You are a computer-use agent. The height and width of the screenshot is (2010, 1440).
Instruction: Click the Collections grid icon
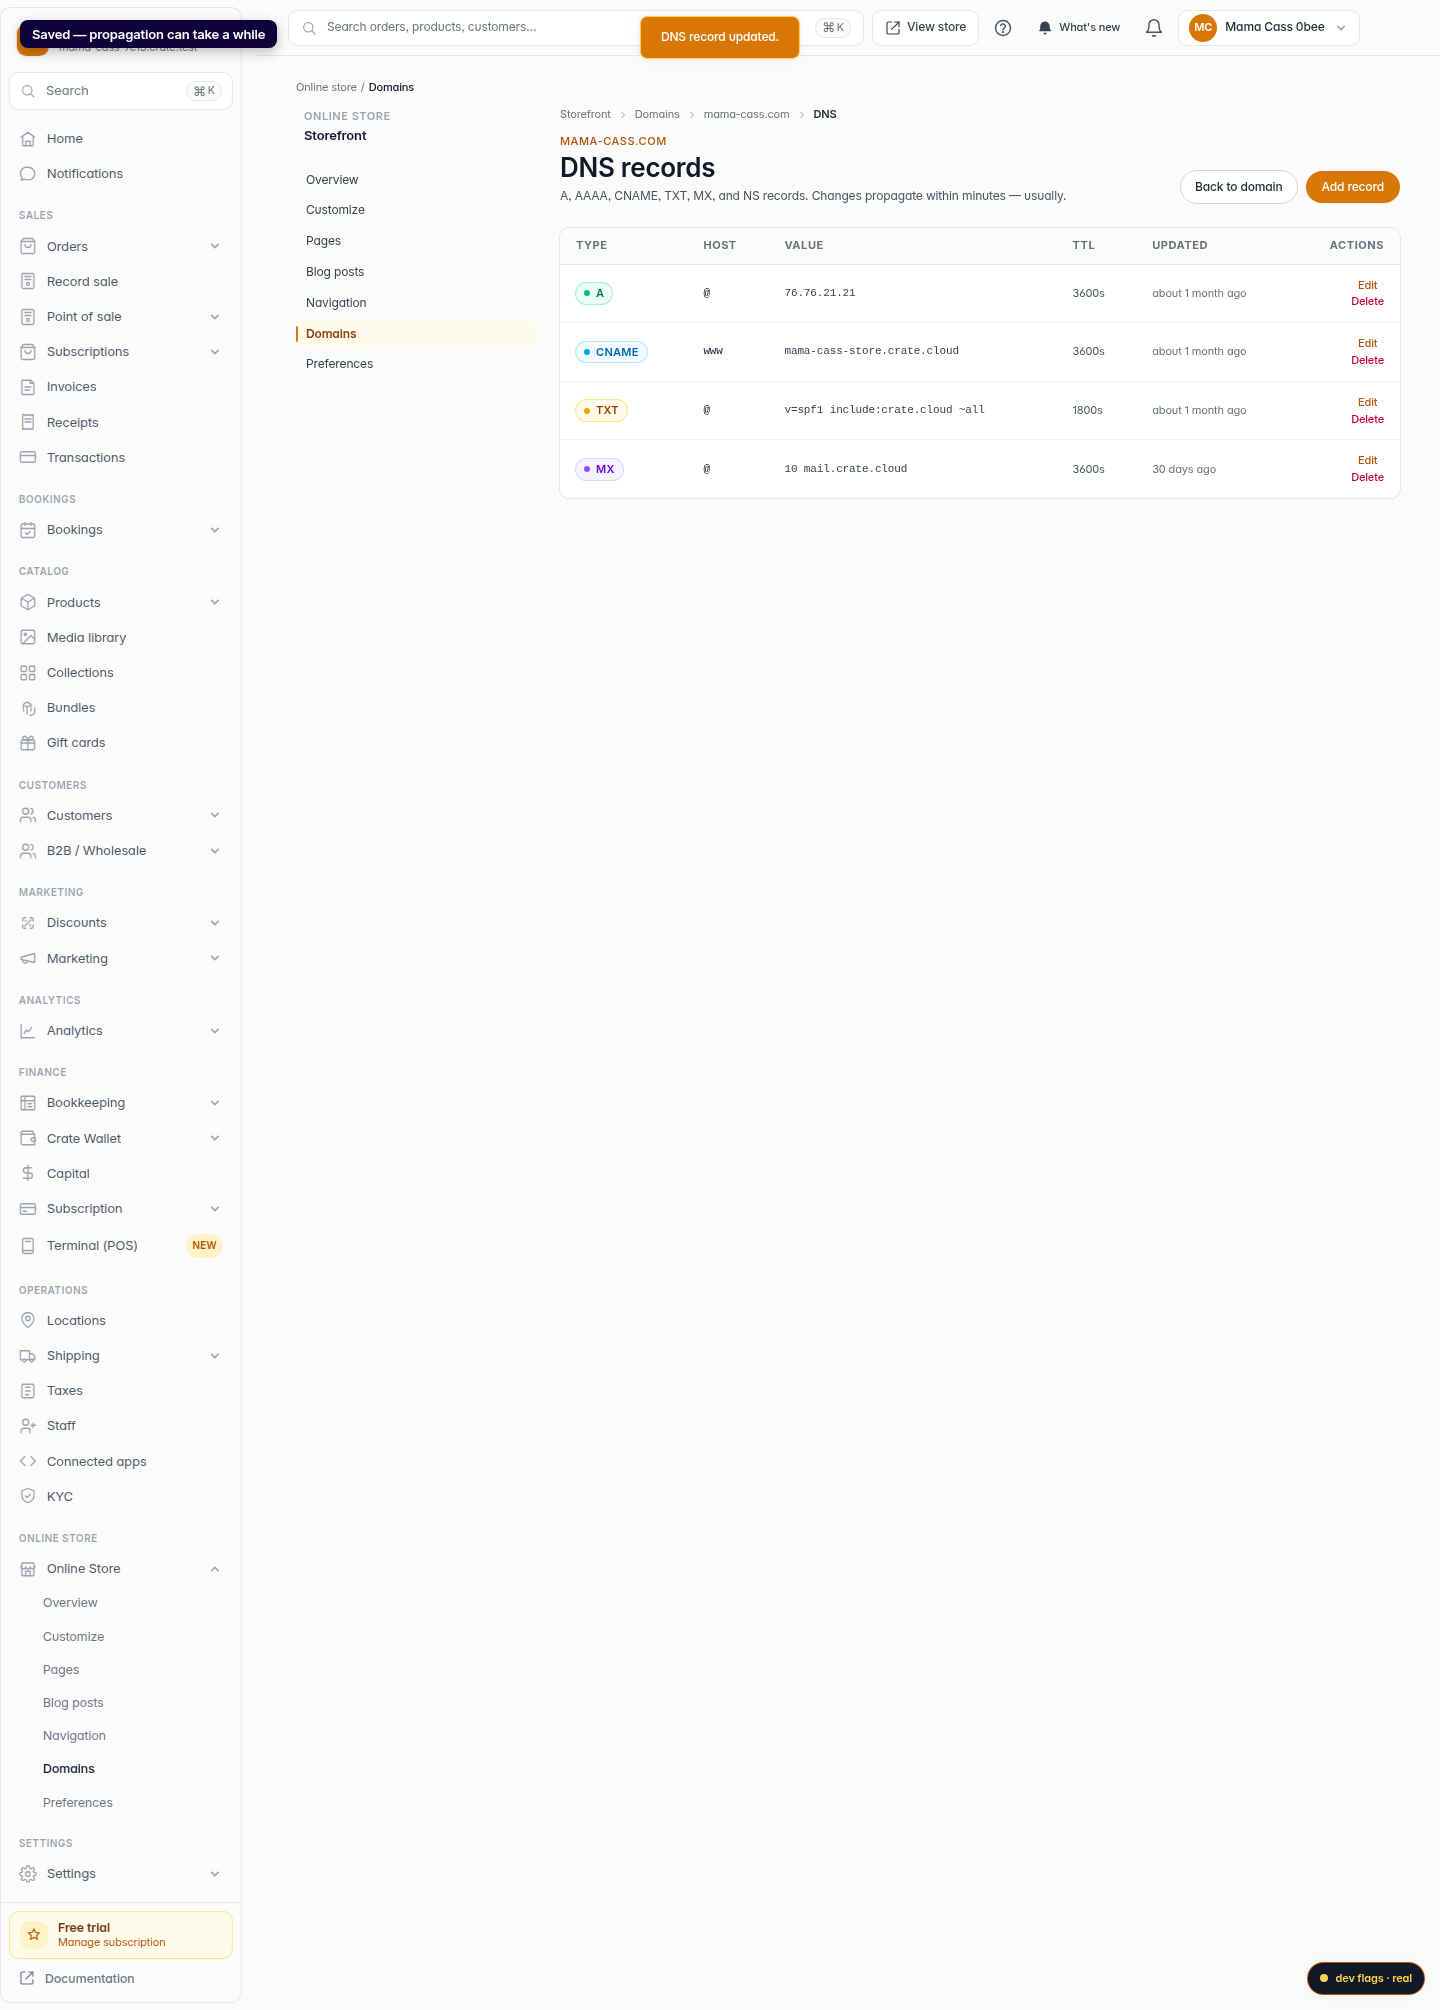[28, 673]
